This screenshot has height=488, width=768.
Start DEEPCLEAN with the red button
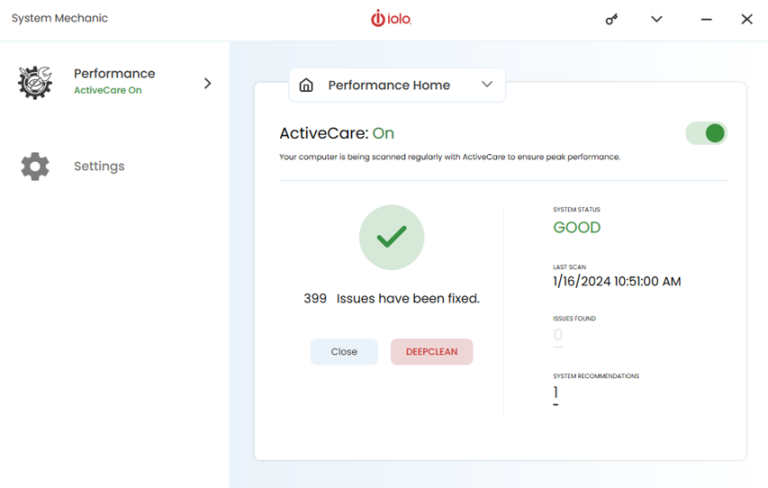(x=431, y=352)
